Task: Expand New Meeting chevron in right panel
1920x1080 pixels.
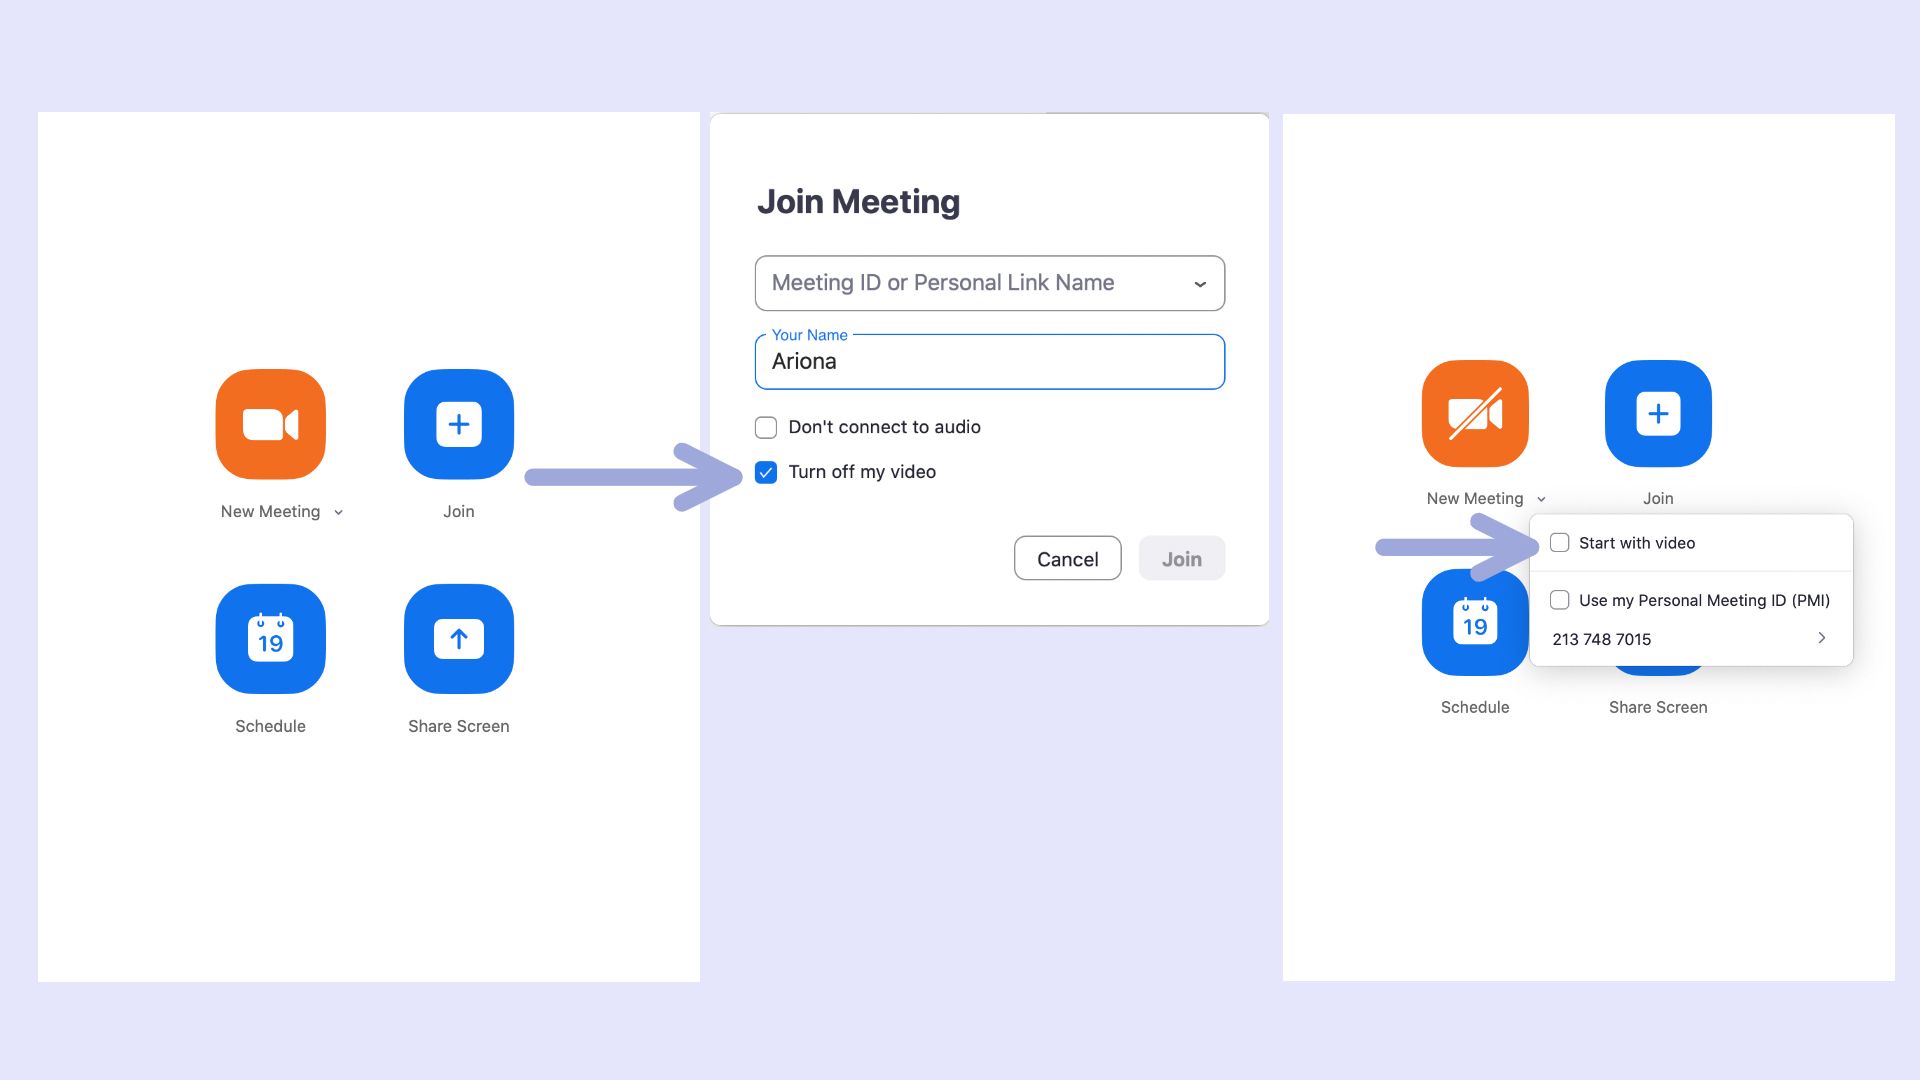Action: 1541,500
